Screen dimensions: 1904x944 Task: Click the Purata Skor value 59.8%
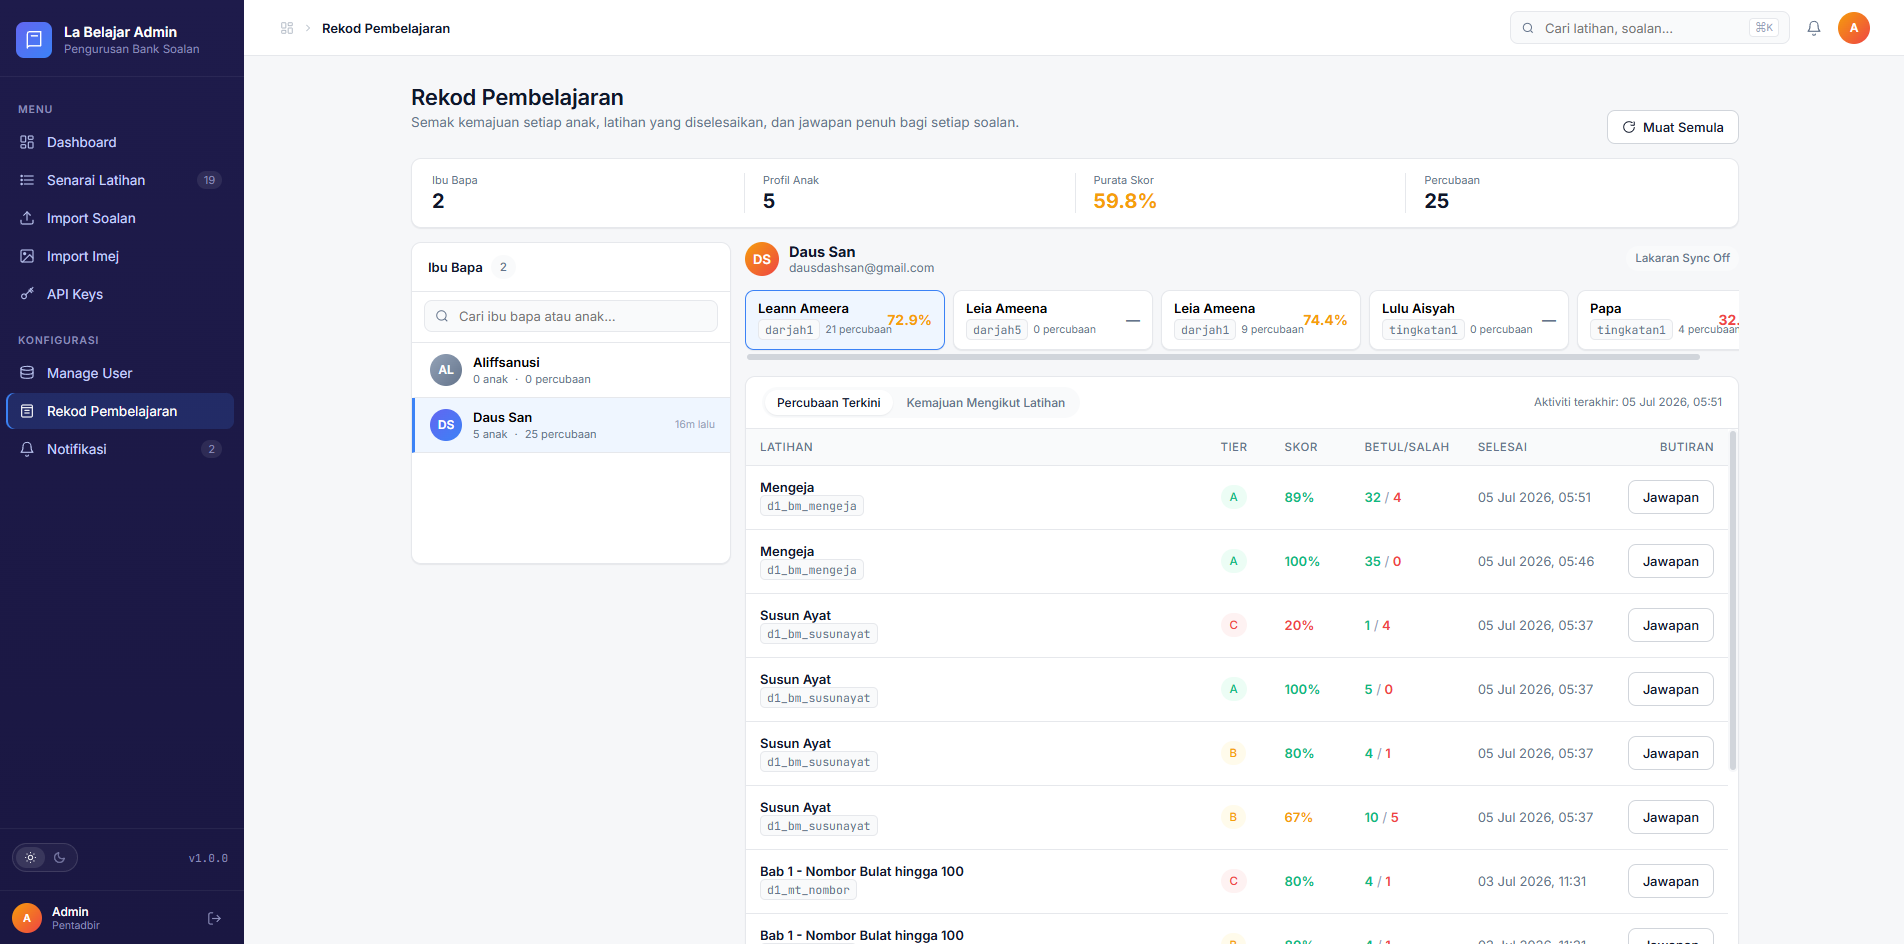tap(1125, 201)
